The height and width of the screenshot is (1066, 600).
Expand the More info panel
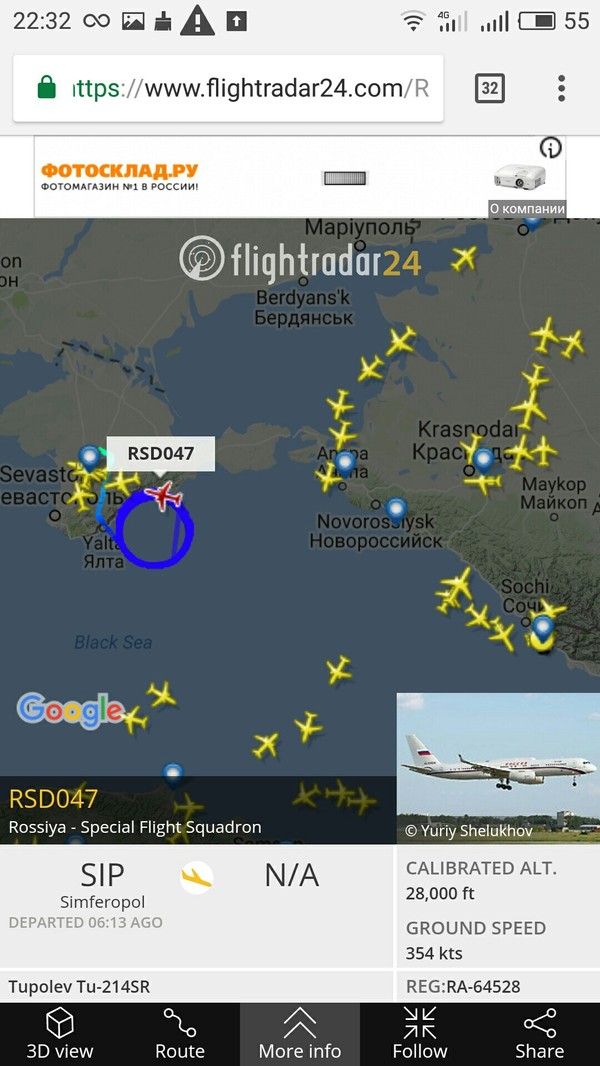pos(300,1034)
